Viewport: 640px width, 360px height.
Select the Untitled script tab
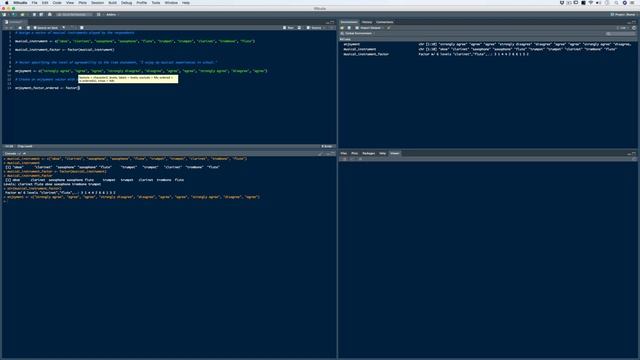point(15,22)
